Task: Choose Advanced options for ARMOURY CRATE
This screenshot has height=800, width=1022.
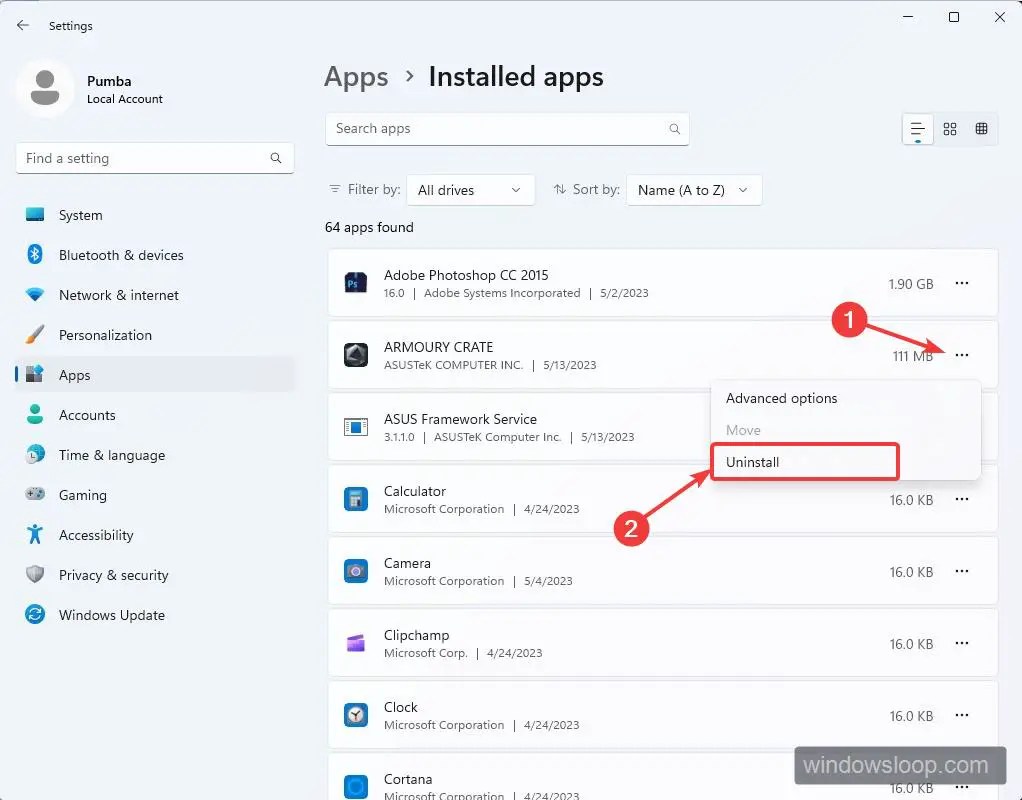Action: click(781, 398)
